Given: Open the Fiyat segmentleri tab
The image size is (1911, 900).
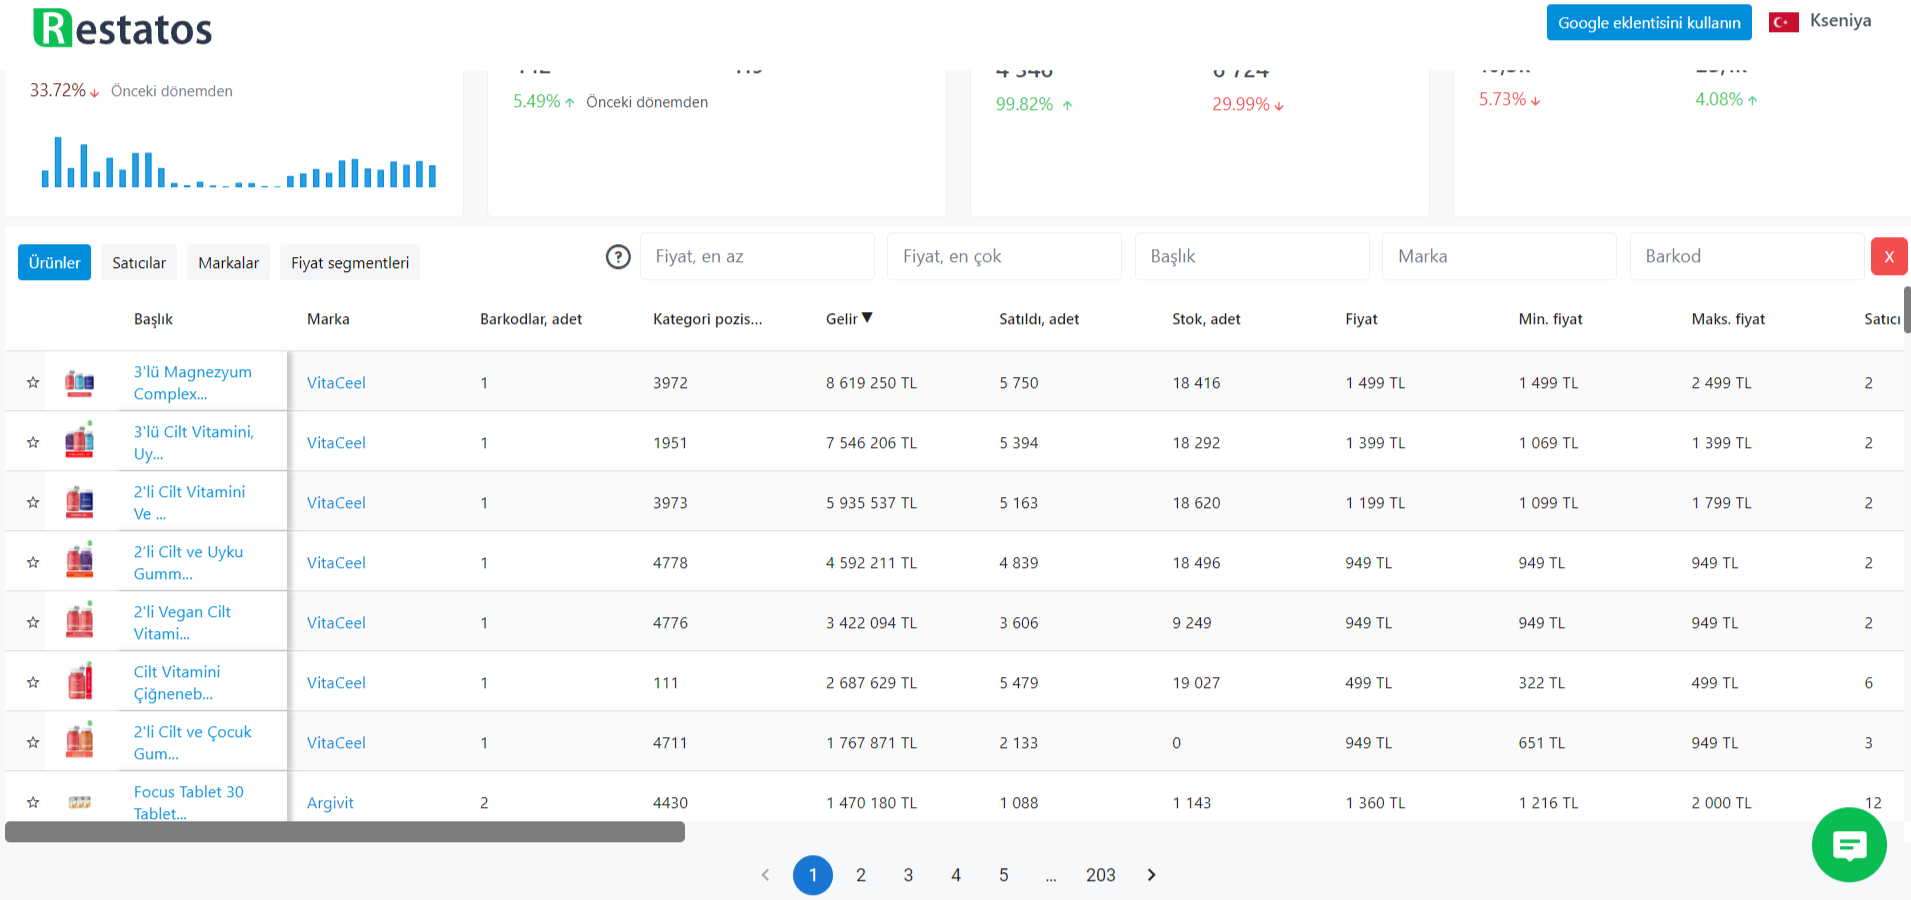Looking at the screenshot, I should pyautogui.click(x=350, y=263).
